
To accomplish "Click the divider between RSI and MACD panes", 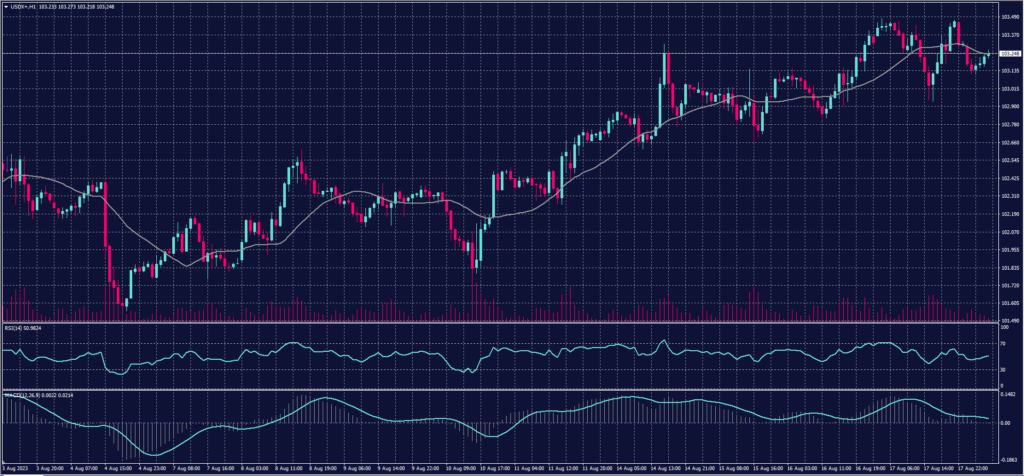I will coord(500,388).
